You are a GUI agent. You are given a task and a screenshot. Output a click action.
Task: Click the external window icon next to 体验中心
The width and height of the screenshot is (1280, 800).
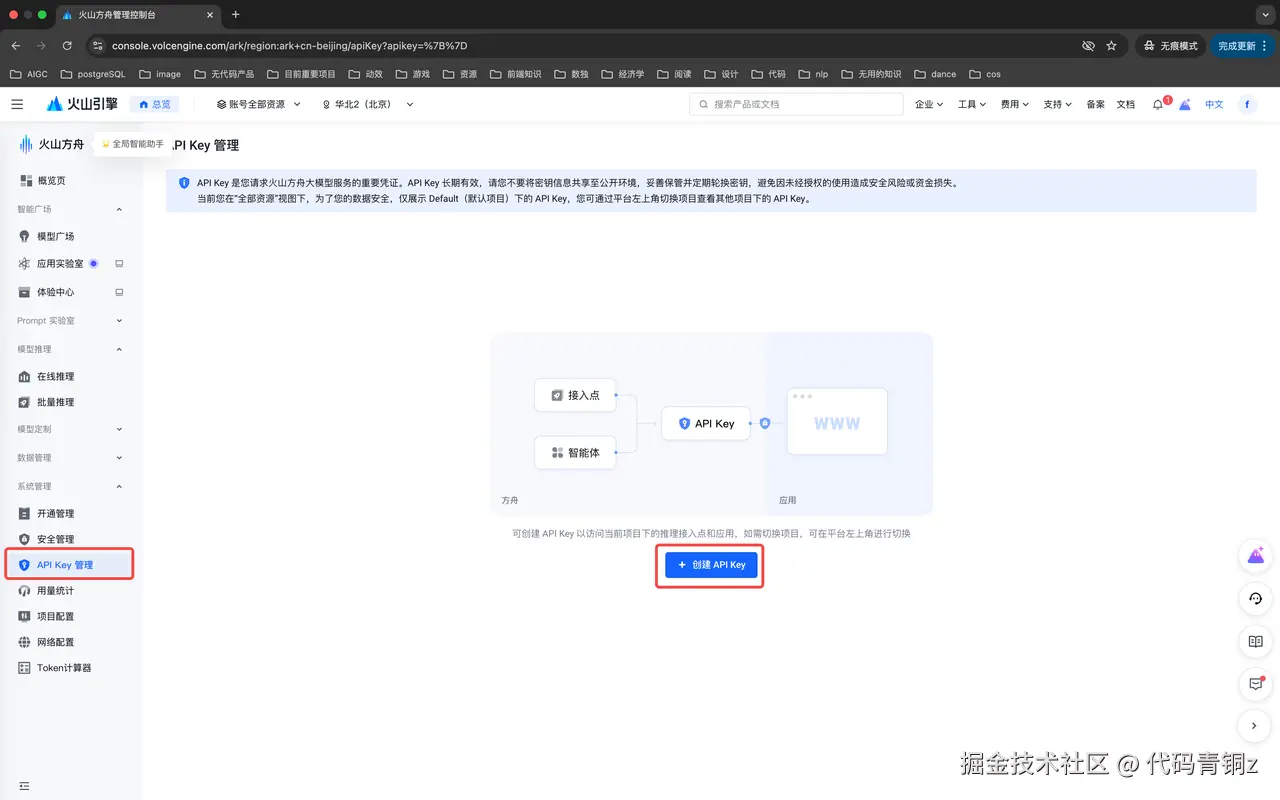point(119,292)
